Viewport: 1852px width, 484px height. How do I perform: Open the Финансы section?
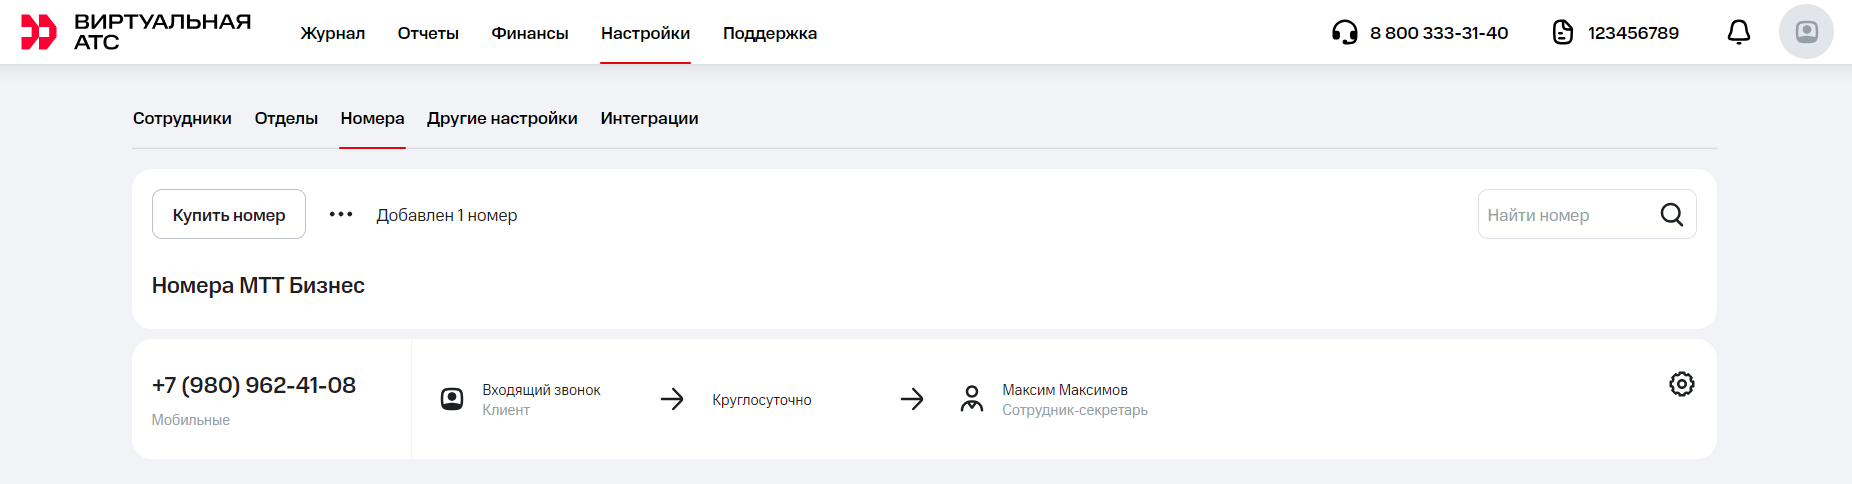529,33
